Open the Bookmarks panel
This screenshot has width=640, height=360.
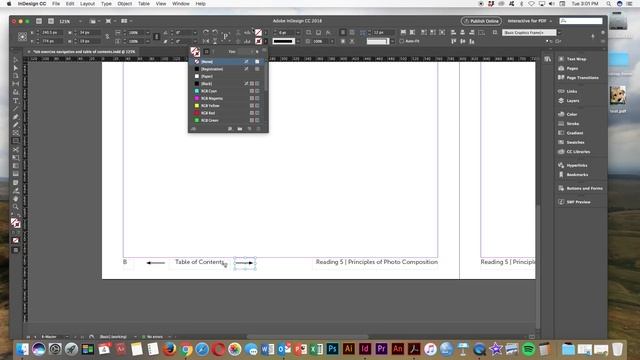[577, 175]
